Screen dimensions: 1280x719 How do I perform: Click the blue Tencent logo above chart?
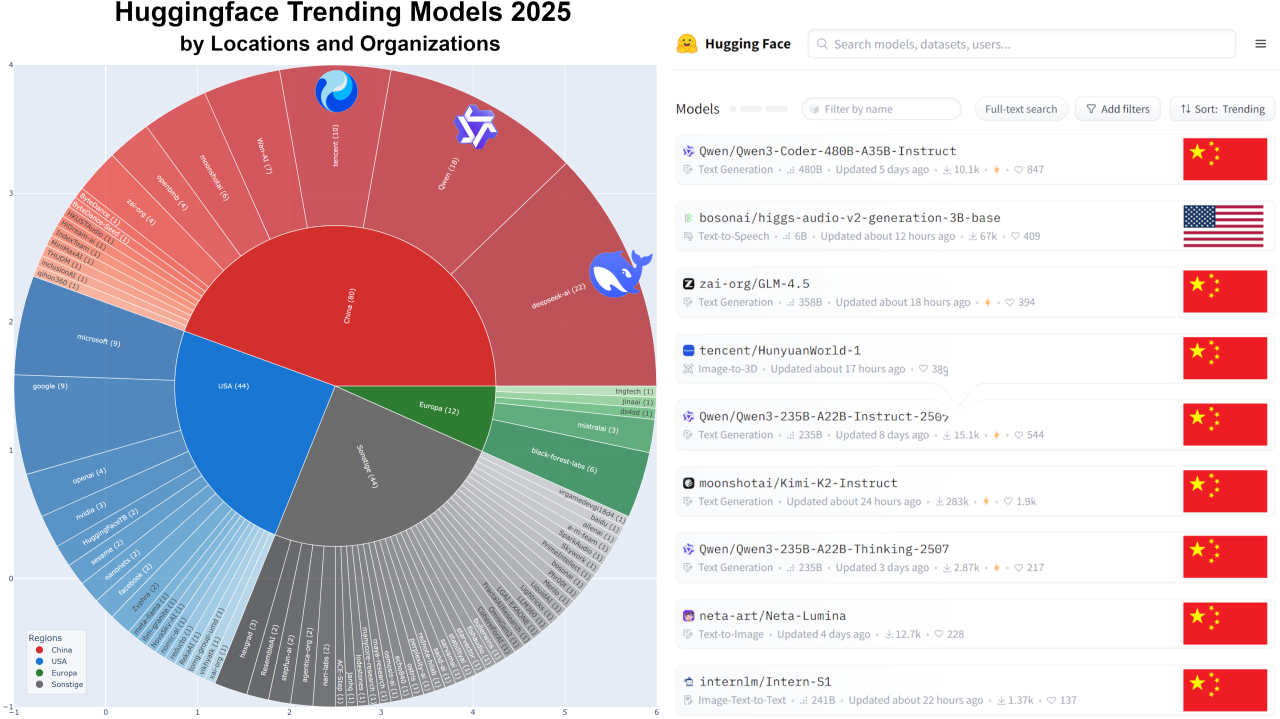pos(336,91)
